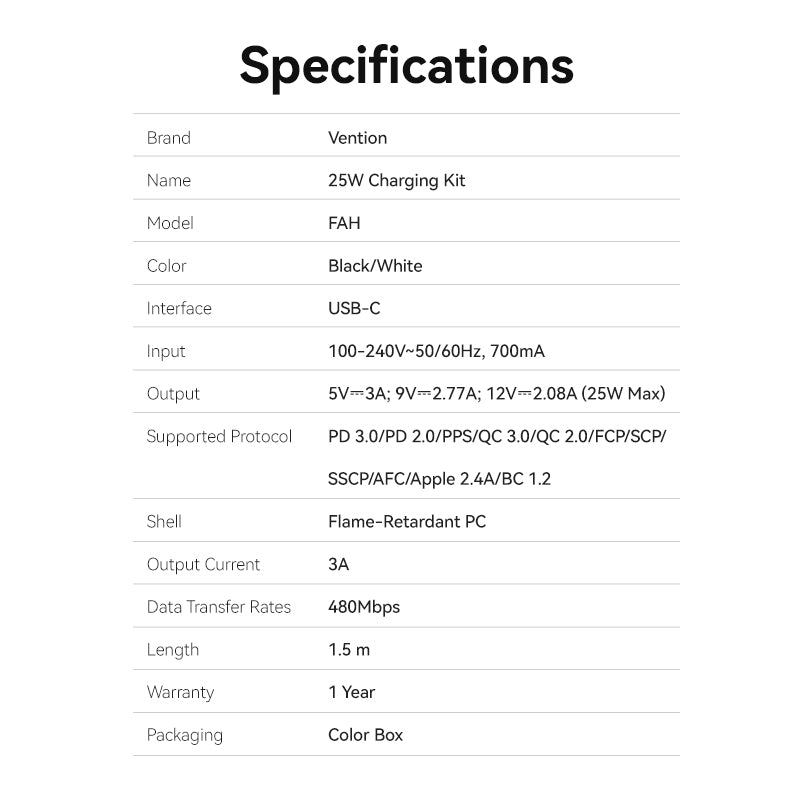Select the USB-C interface value

point(354,309)
